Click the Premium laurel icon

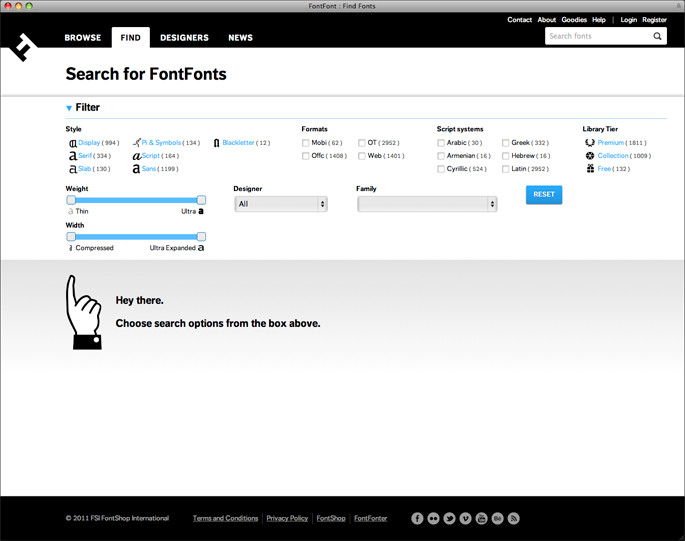pyautogui.click(x=590, y=142)
